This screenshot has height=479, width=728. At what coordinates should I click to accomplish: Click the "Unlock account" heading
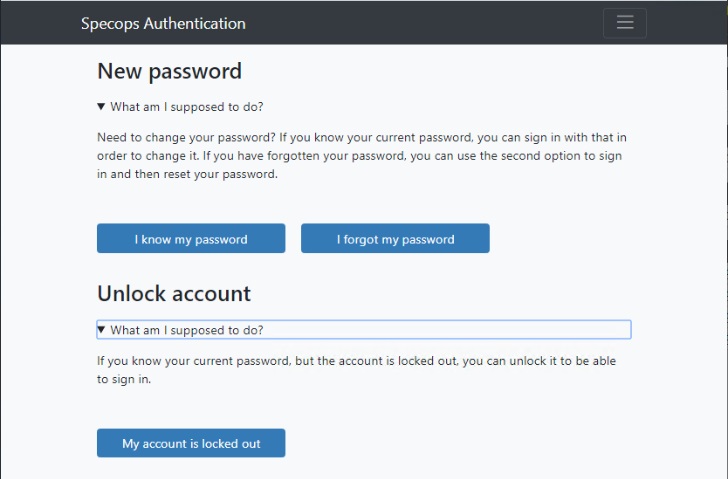pyautogui.click(x=174, y=294)
